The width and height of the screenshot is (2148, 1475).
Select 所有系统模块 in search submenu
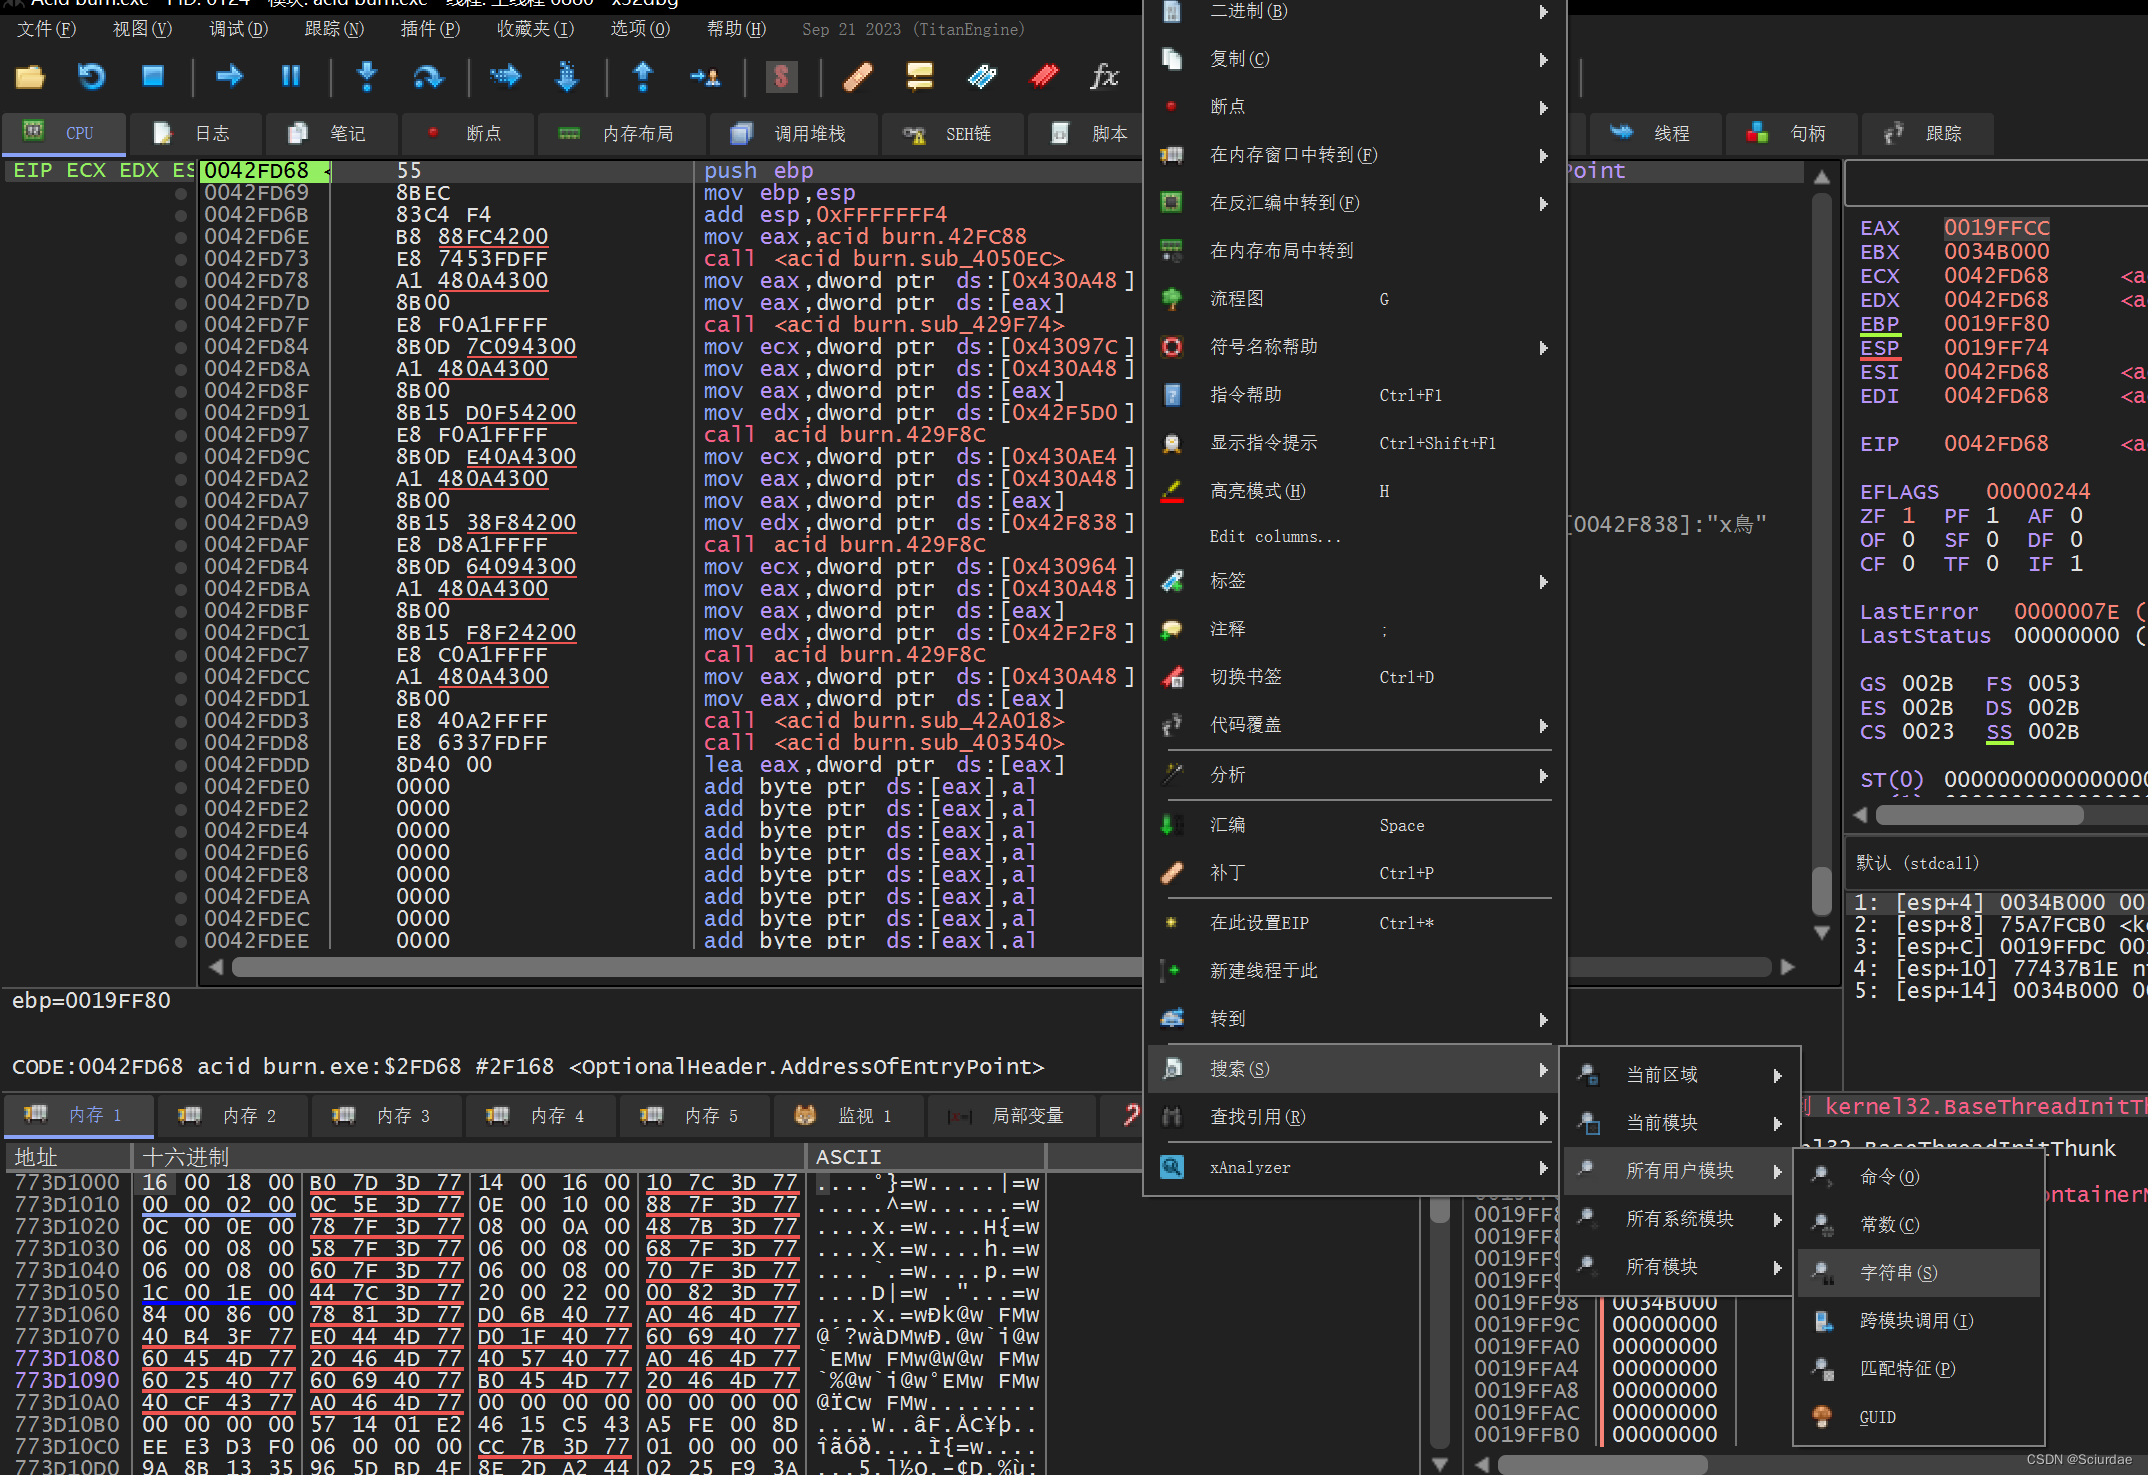pos(1679,1219)
